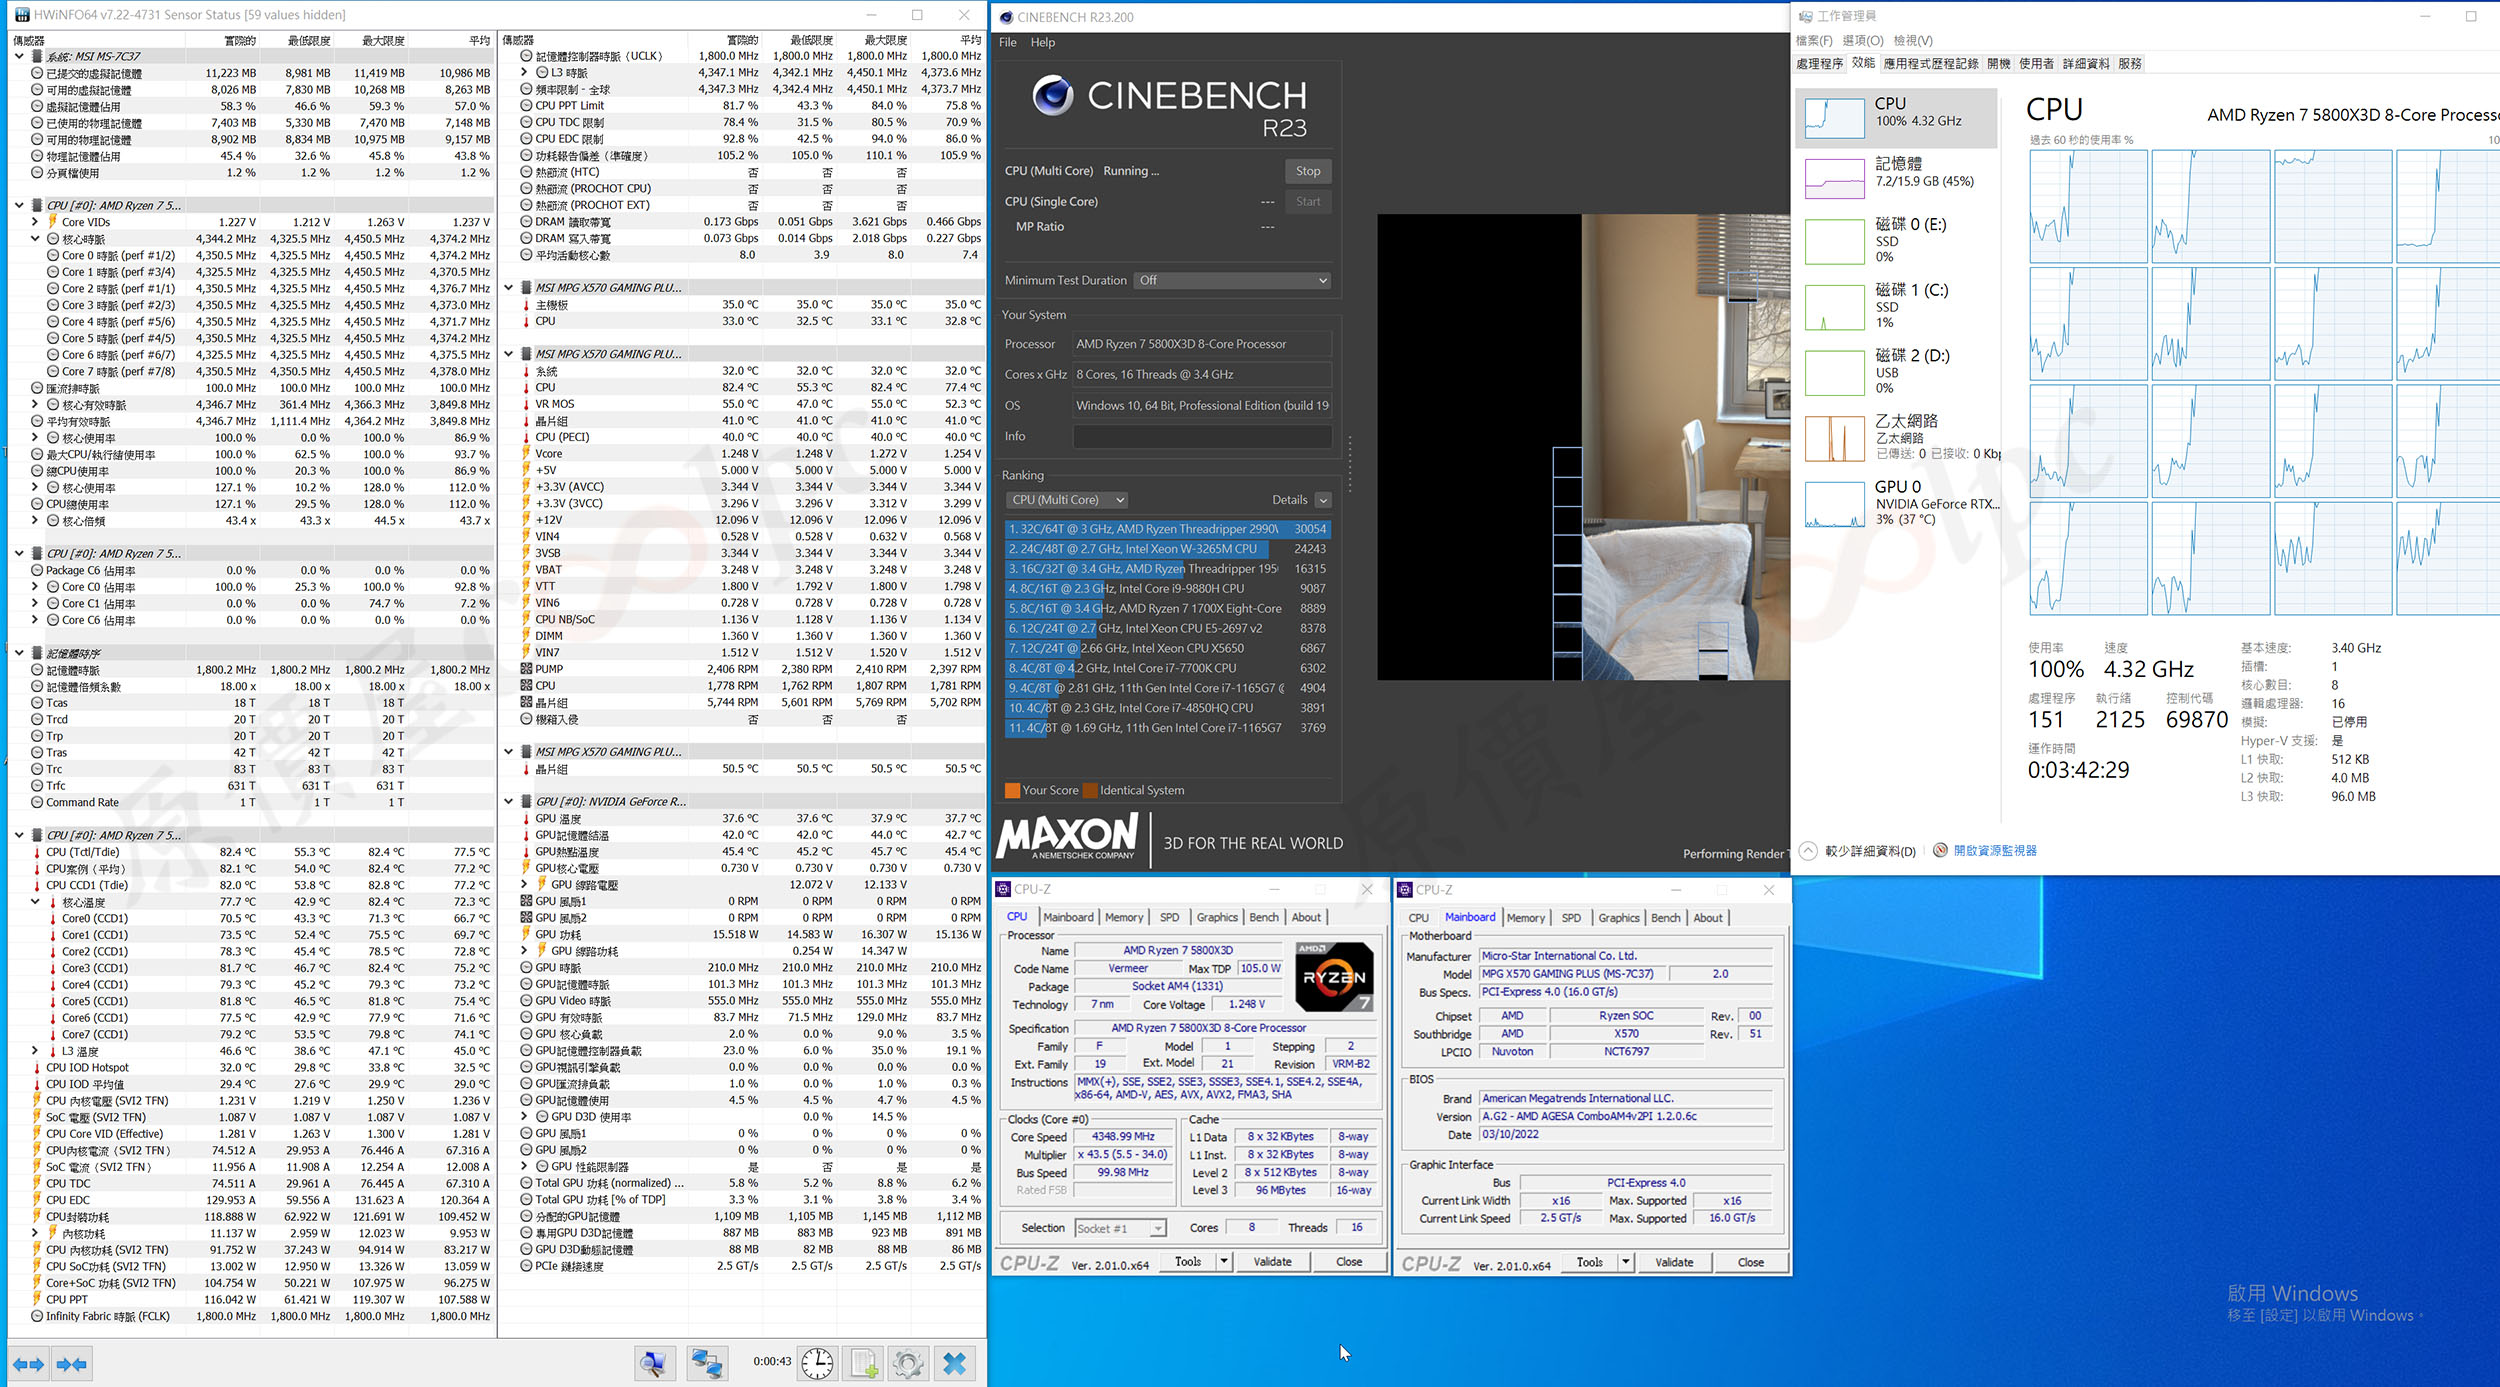Viewport: 2500px width, 1387px height.
Task: Click the 工作管理員 title bar app icon
Action: tap(1805, 16)
